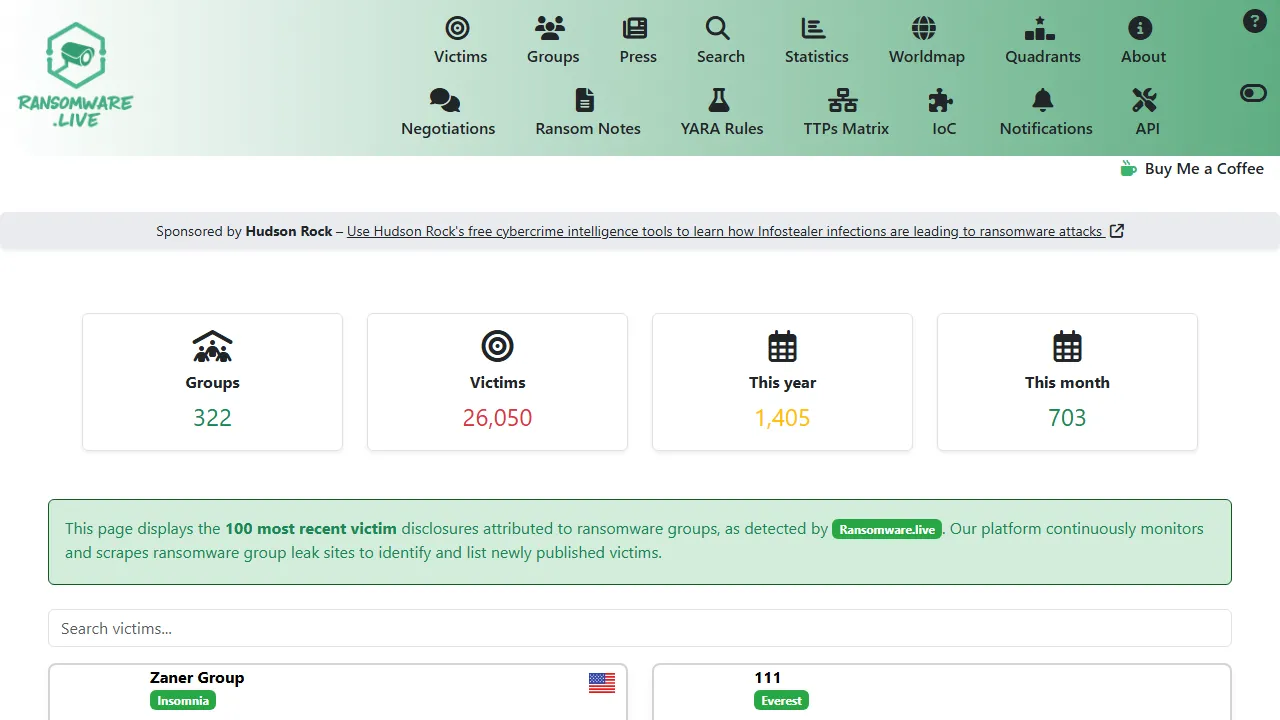Screen dimensions: 1280x720
Task: Click the Search victims input field
Action: pos(640,628)
